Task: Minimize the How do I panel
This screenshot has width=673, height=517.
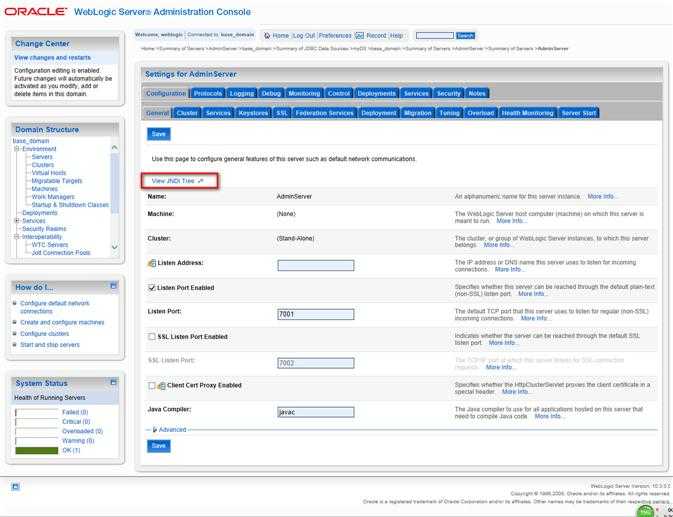Action: 113,286
